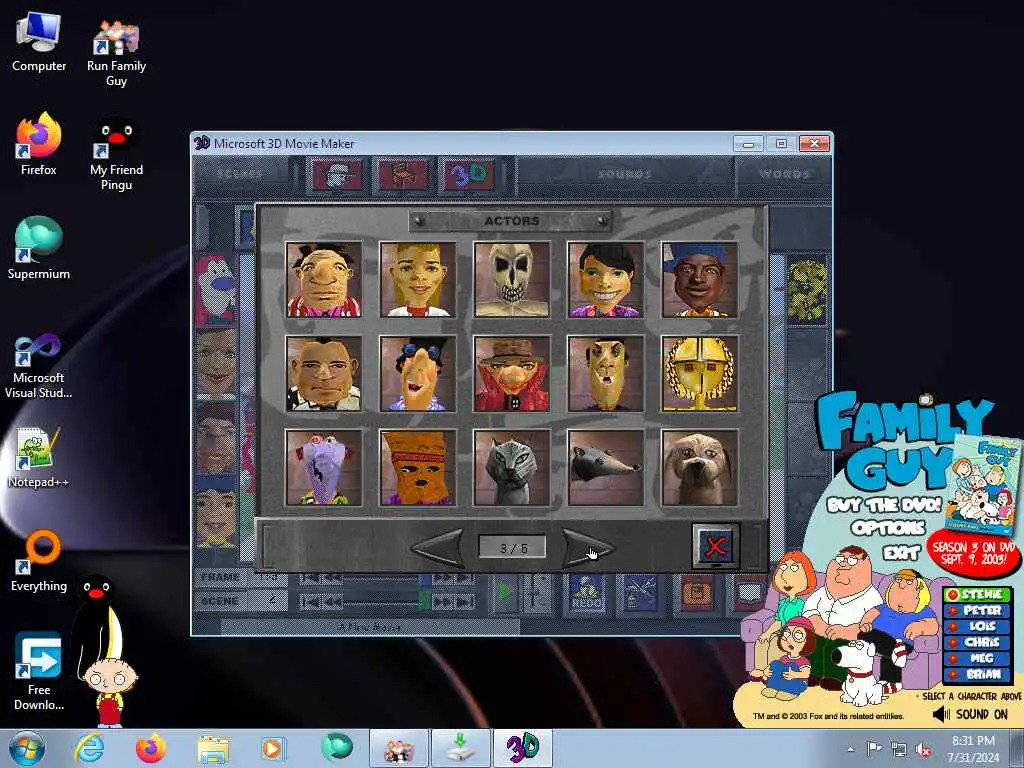
Task: Select the Run Family Guy desktop shortcut
Action: [116, 52]
